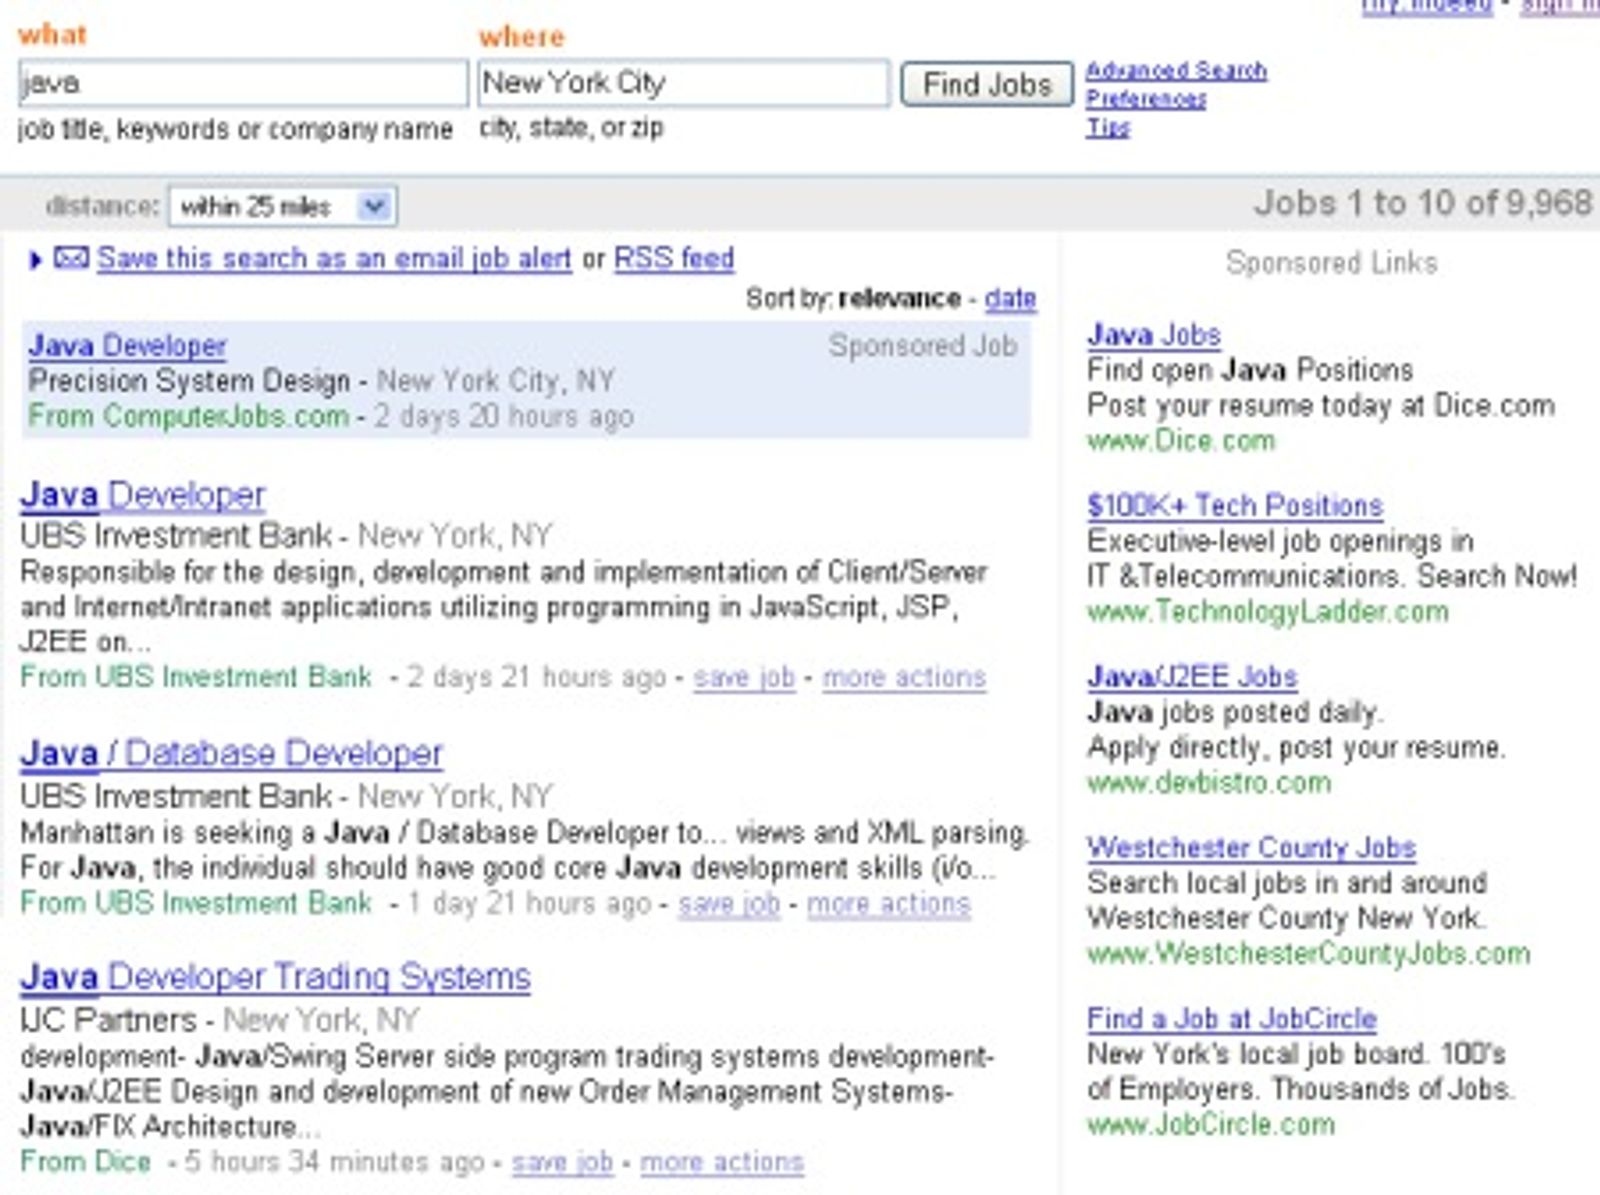This screenshot has height=1195, width=1600.
Task: Click the Find Jobs button
Action: pyautogui.click(x=987, y=84)
